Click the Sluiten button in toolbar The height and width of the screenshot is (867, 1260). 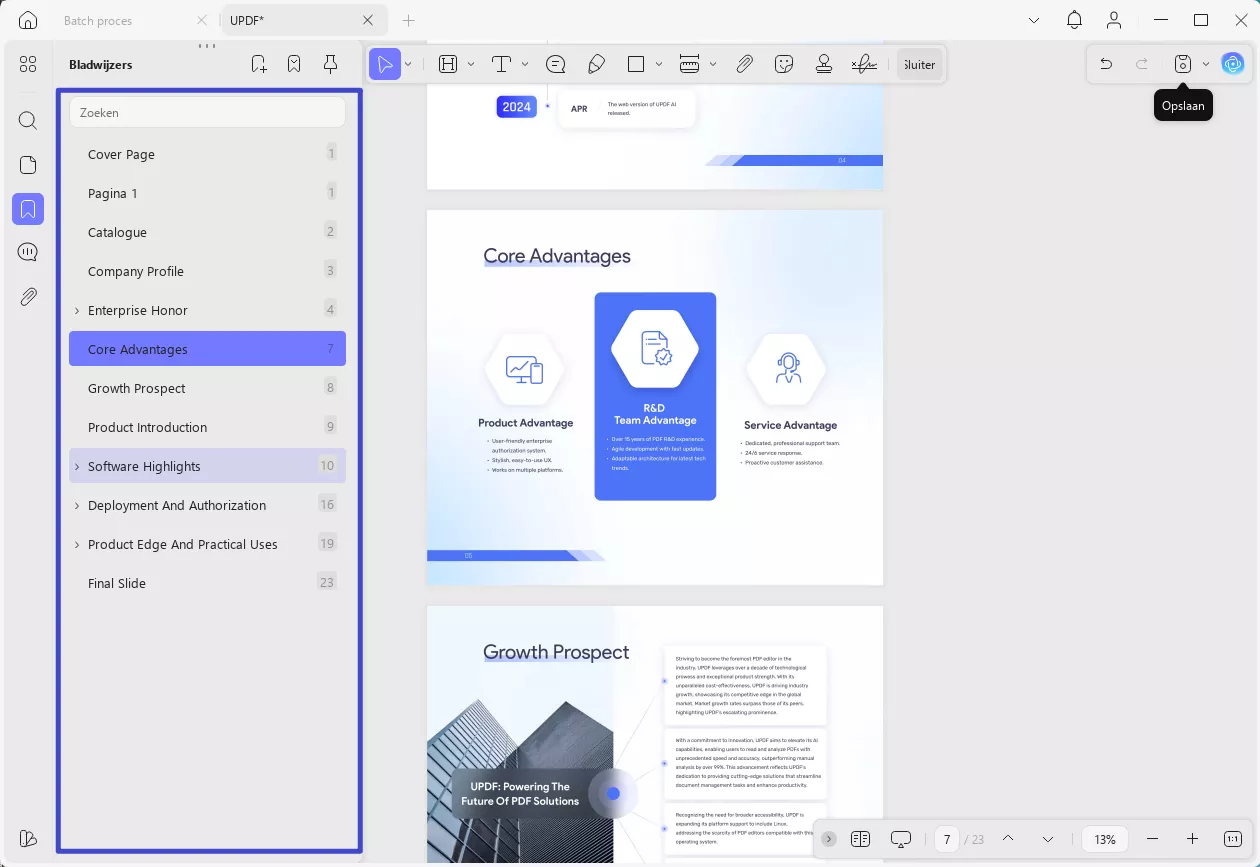click(x=919, y=64)
